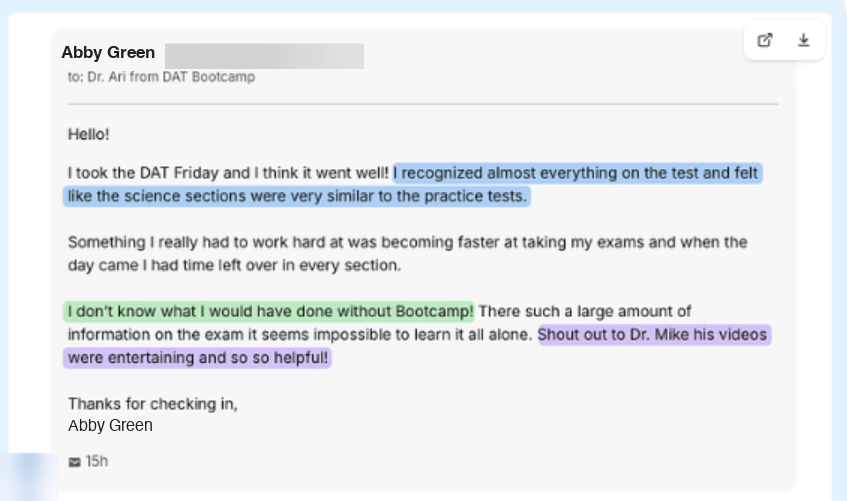The height and width of the screenshot is (501, 847).
Task: Click the Abby Green signature at bottom
Action: coord(110,426)
